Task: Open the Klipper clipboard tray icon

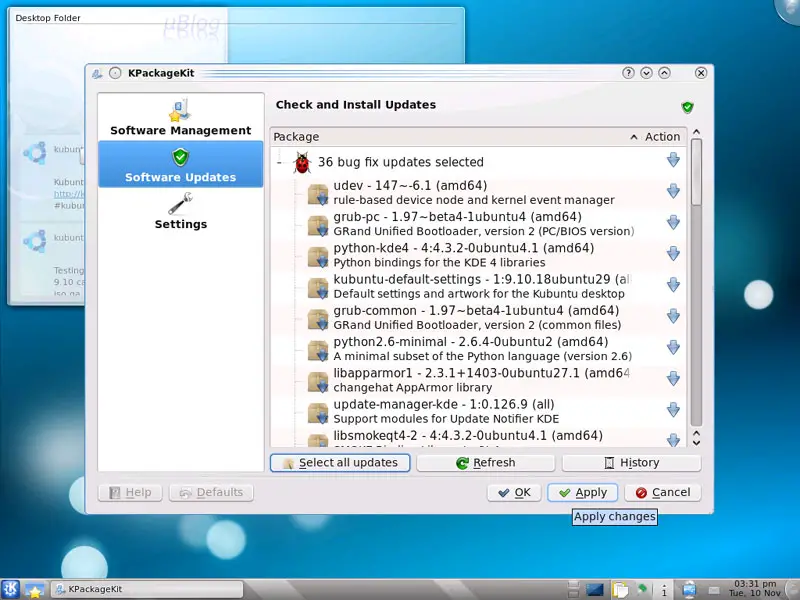Action: point(620,590)
